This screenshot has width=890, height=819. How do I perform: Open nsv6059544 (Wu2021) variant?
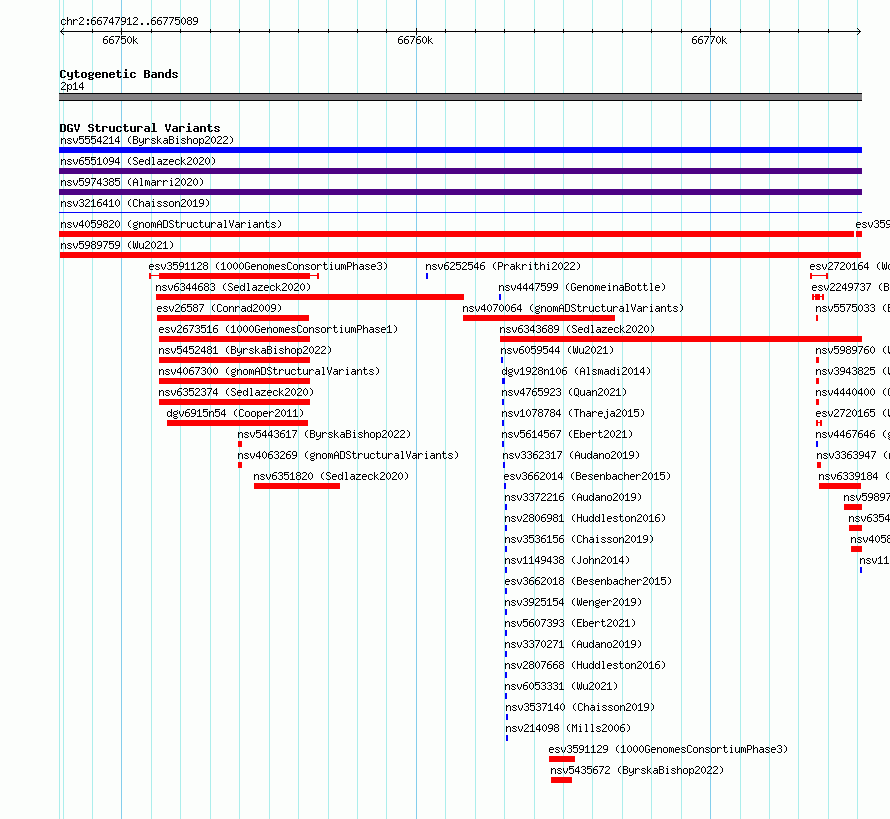(x=557, y=350)
